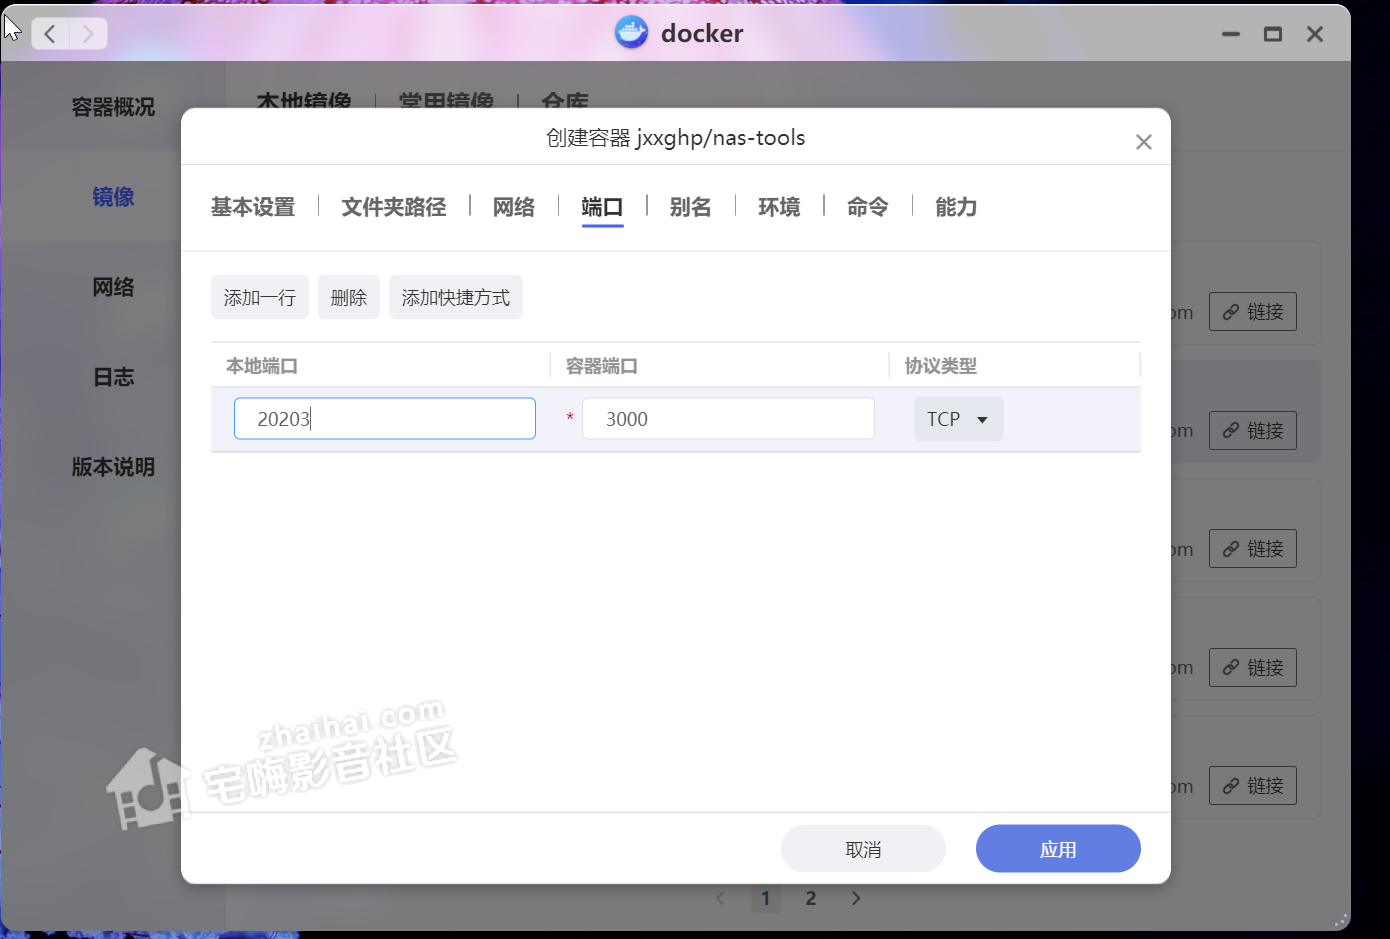Open 容器概况 in the sidebar
1390x939 pixels.
point(113,107)
